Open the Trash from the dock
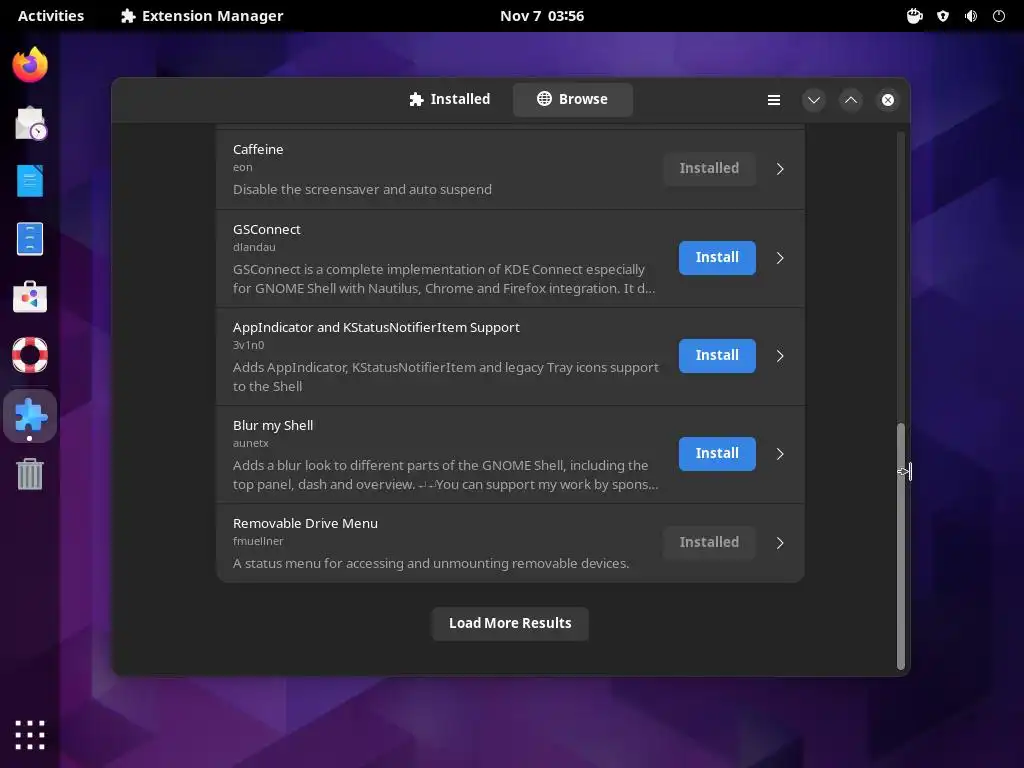Viewport: 1024px width, 768px height. pyautogui.click(x=30, y=473)
